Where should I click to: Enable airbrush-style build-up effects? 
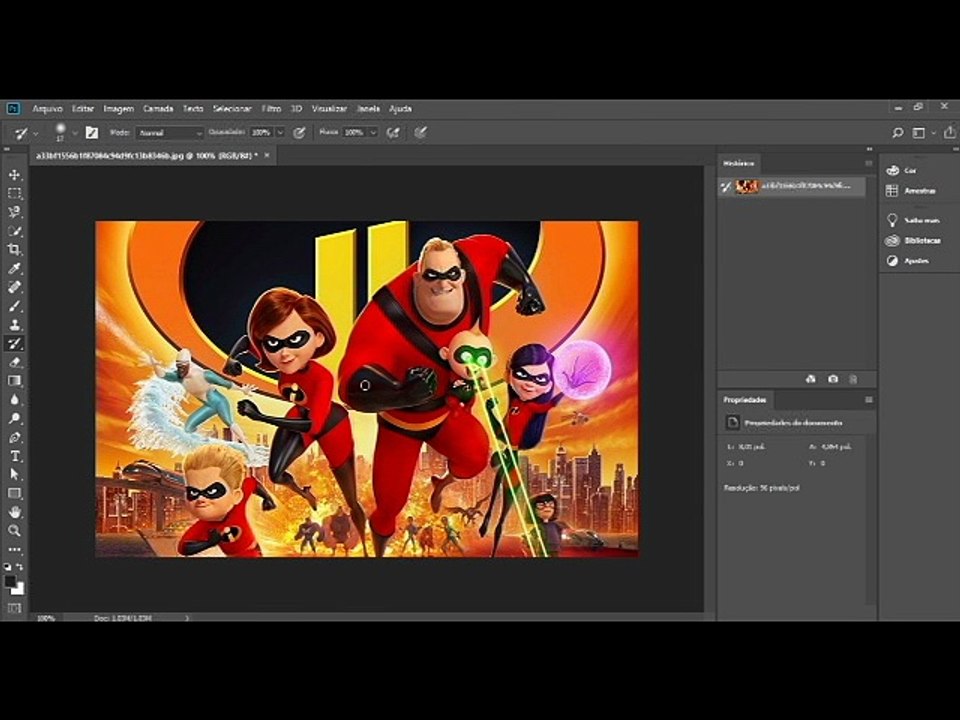[x=393, y=132]
